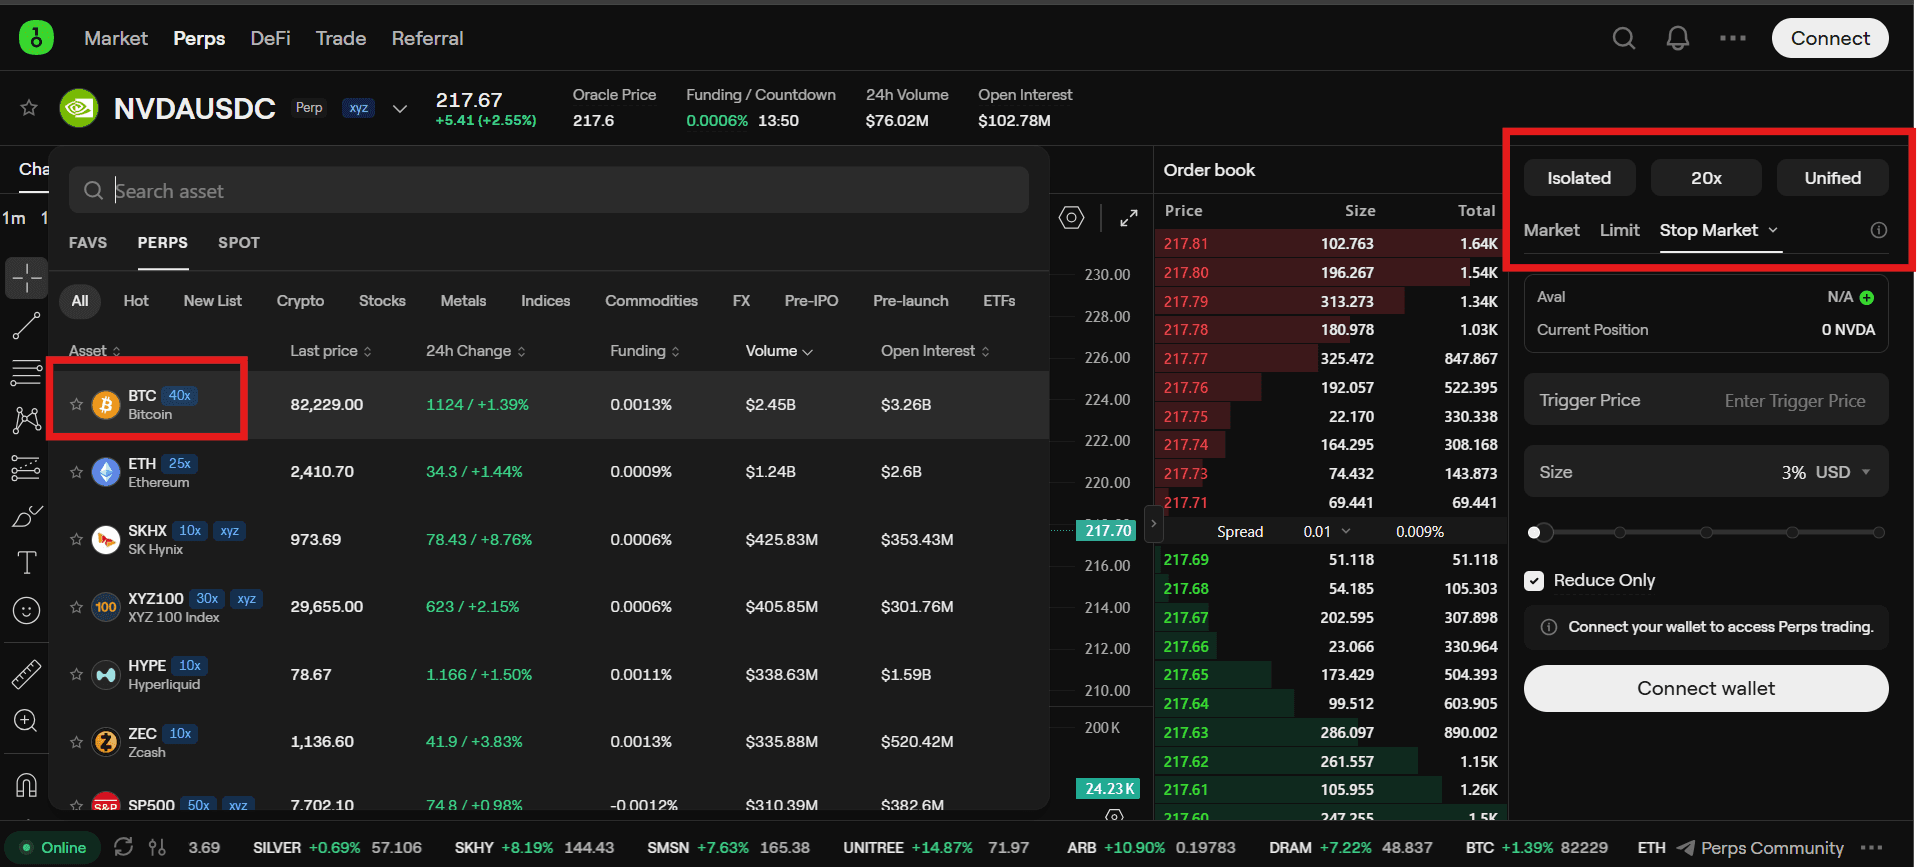Screen dimensions: 1917x867
Task: Click the green plus deposit icon
Action: tap(1867, 297)
